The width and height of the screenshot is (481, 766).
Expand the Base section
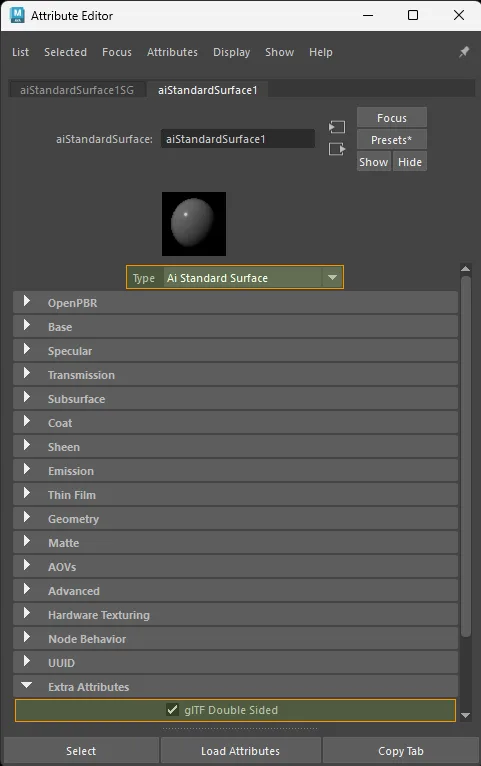click(235, 327)
